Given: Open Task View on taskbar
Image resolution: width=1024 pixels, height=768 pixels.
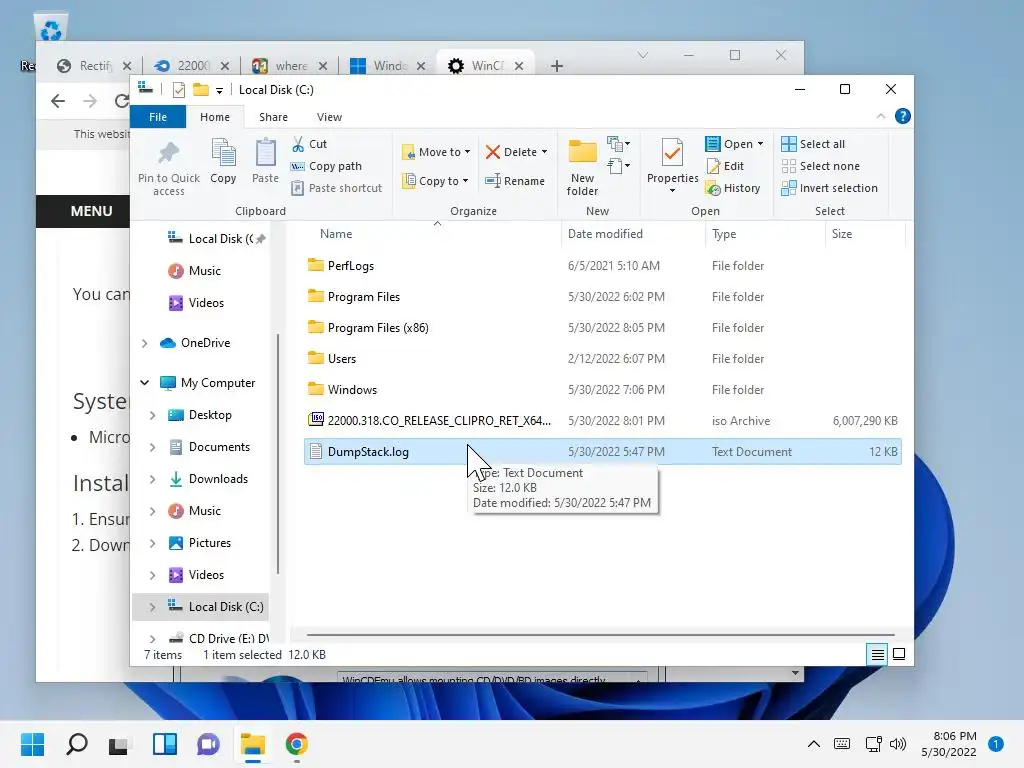Looking at the screenshot, I should (x=119, y=744).
